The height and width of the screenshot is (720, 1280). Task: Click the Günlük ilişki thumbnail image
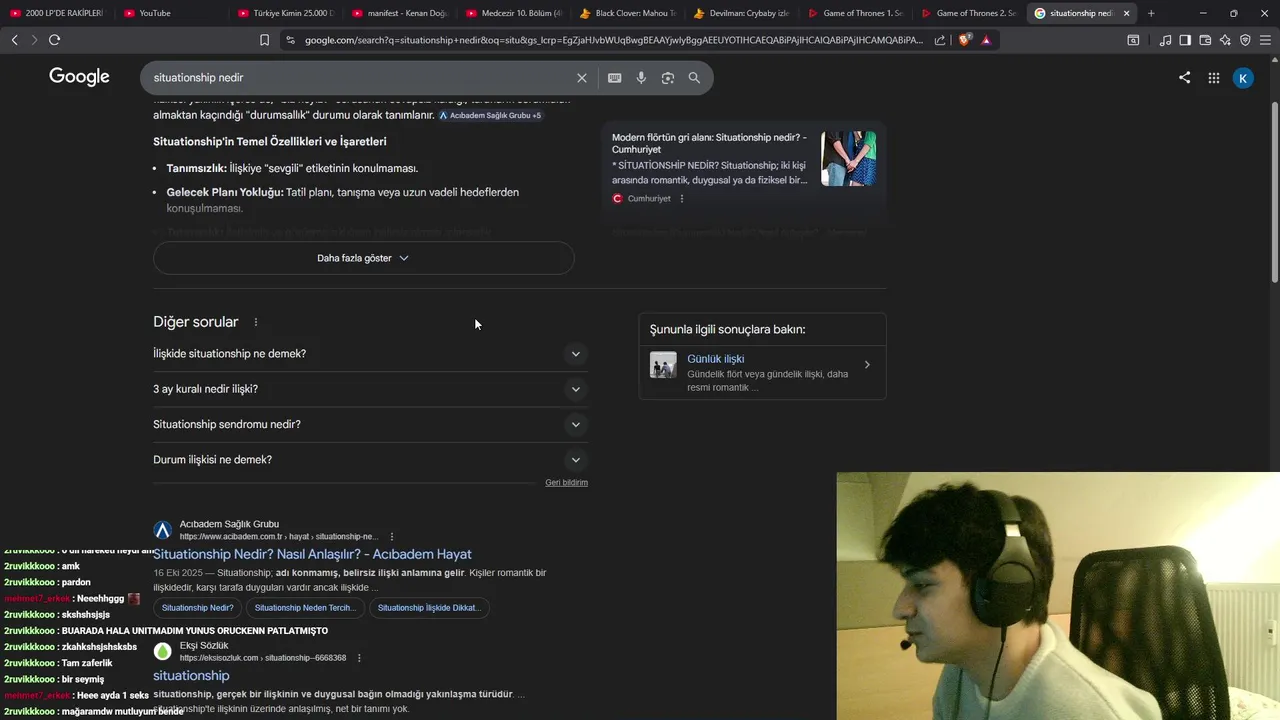click(x=663, y=365)
